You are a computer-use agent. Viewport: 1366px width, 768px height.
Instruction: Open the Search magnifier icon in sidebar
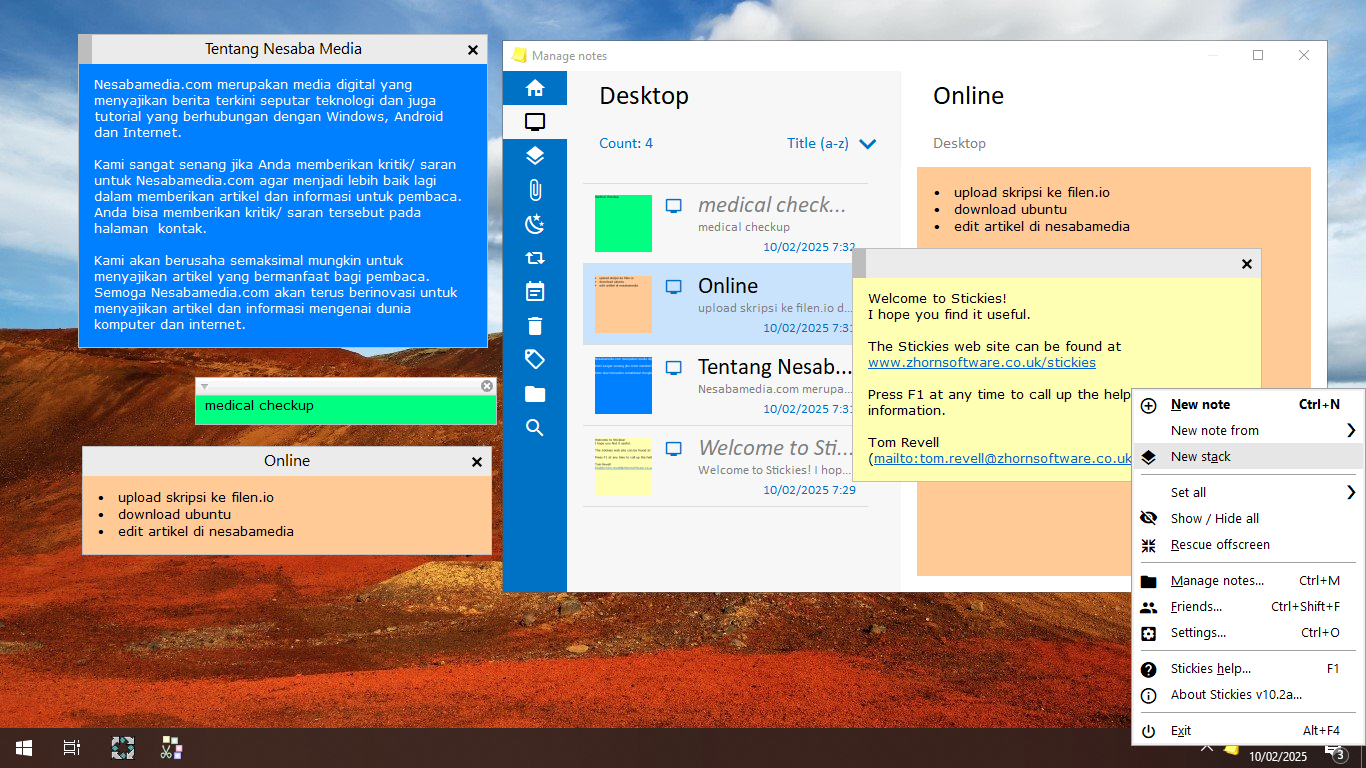point(535,428)
